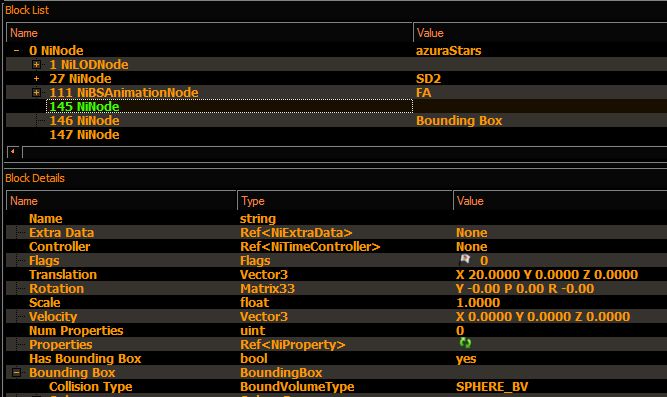Click the SPHERE_BV collision type value
Viewport: 667px width, 397px height.
[x=492, y=387]
